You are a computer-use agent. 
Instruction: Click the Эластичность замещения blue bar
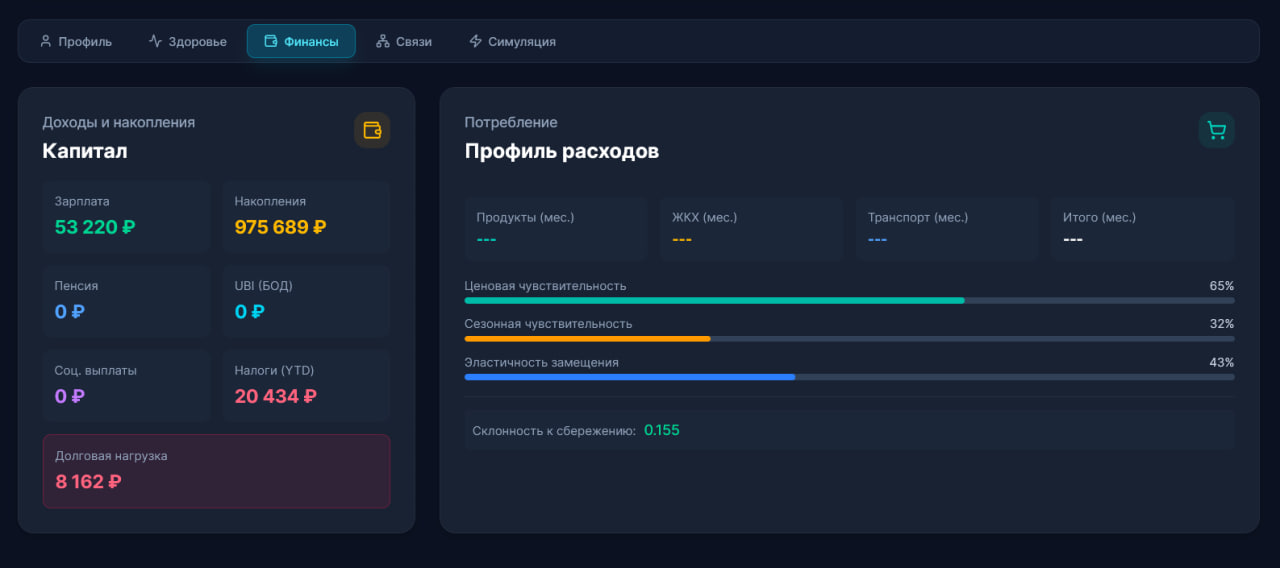coord(630,377)
